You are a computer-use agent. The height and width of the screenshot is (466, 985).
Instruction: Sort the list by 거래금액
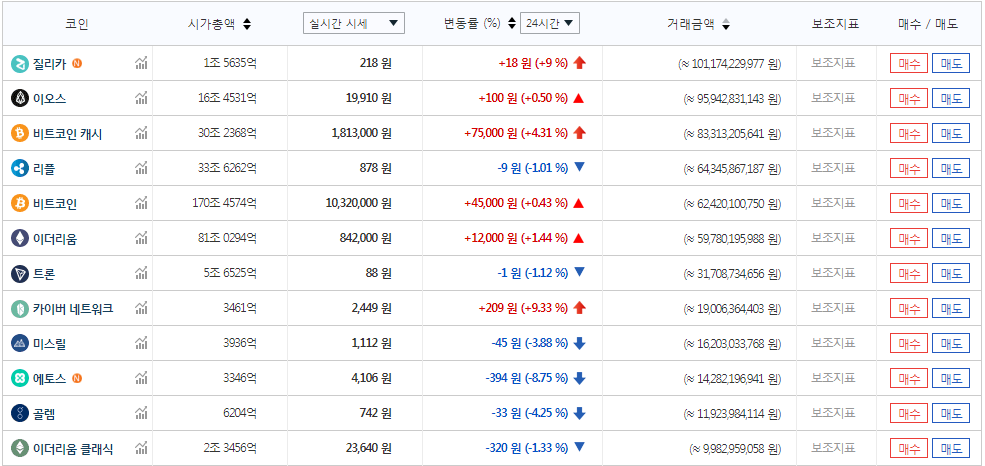(726, 24)
